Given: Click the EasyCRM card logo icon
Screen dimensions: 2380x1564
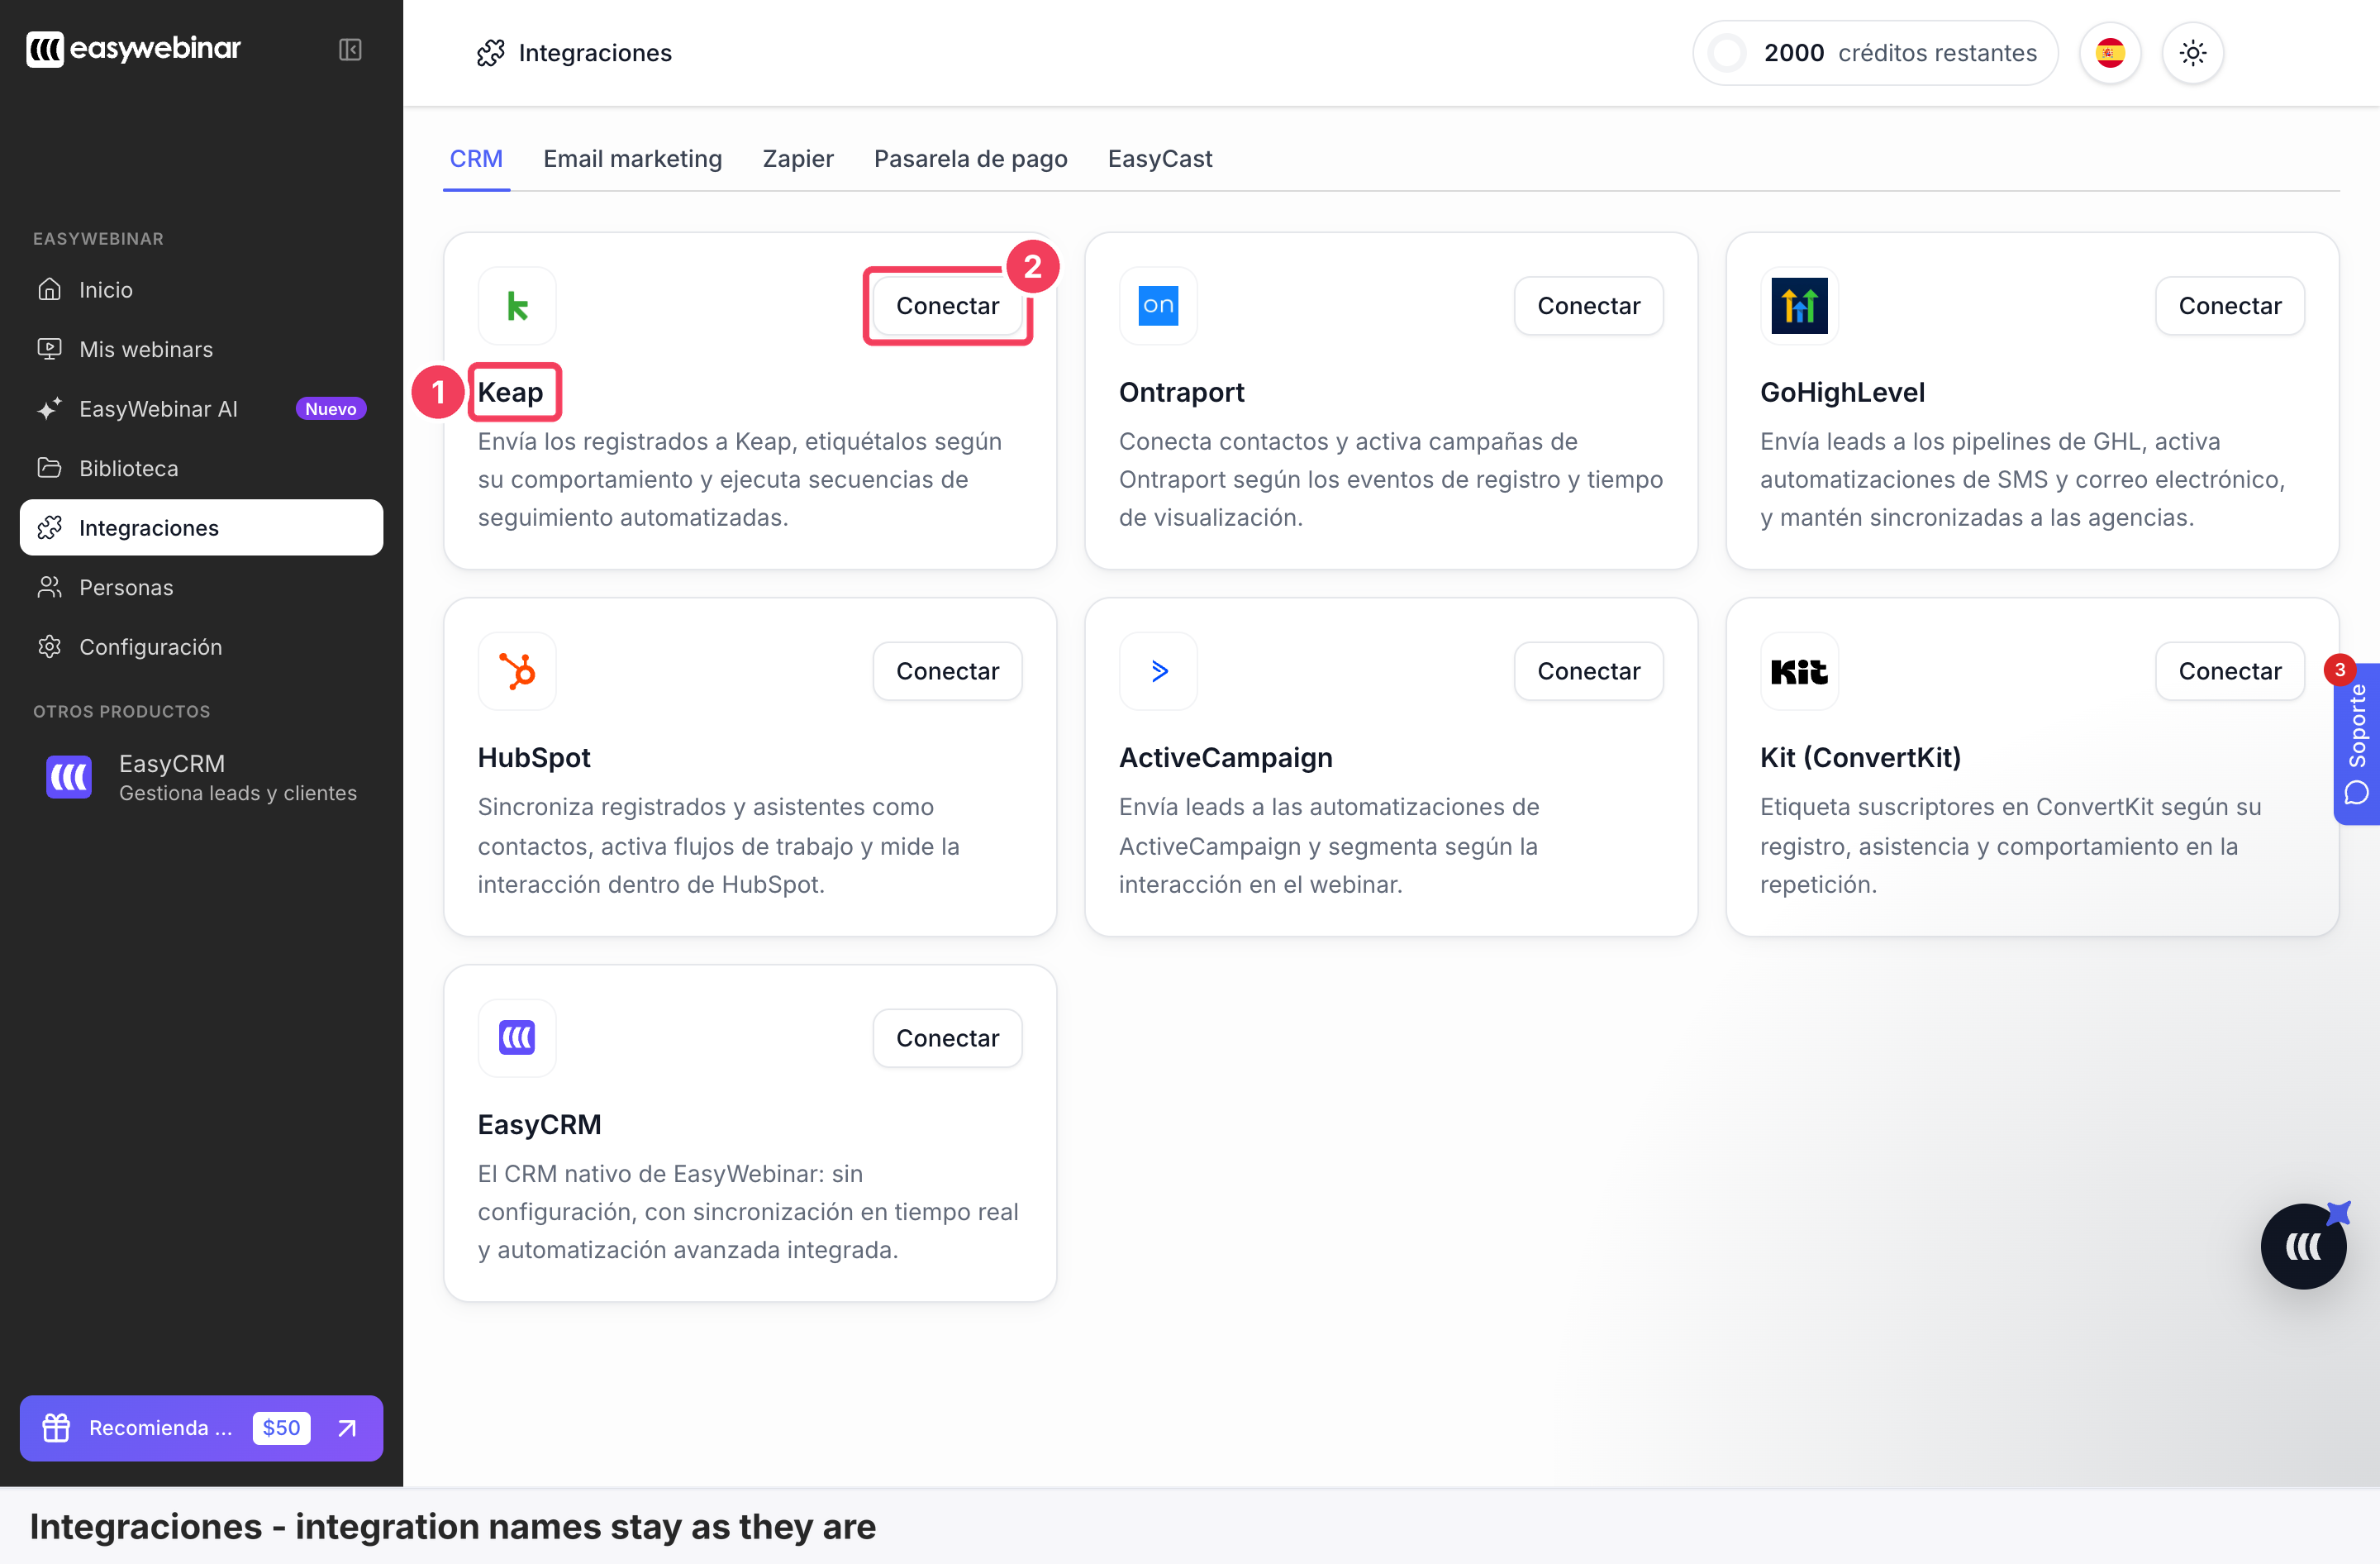Looking at the screenshot, I should tap(517, 1037).
